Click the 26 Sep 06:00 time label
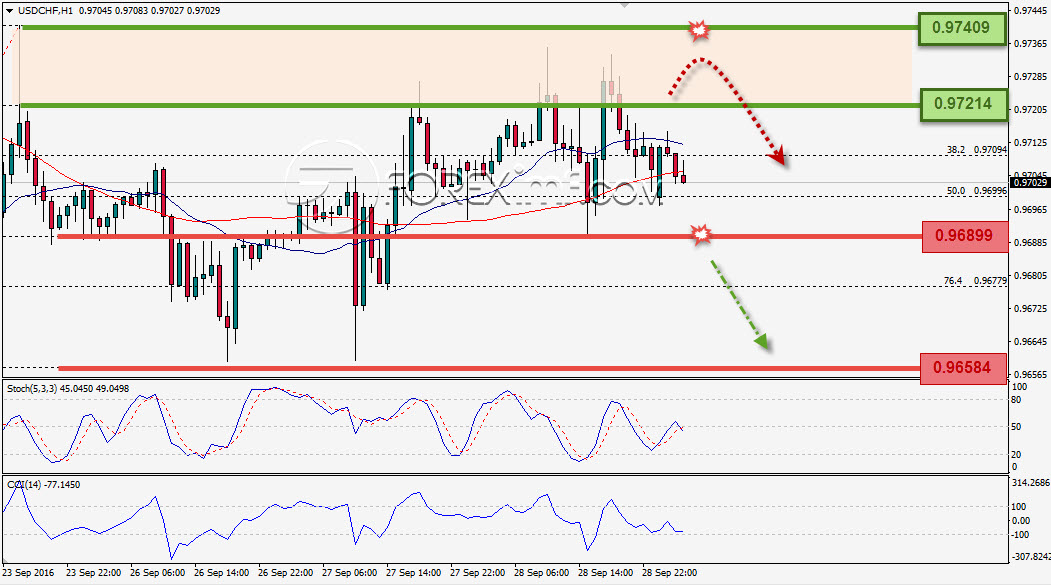1051x585 pixels. (157, 573)
